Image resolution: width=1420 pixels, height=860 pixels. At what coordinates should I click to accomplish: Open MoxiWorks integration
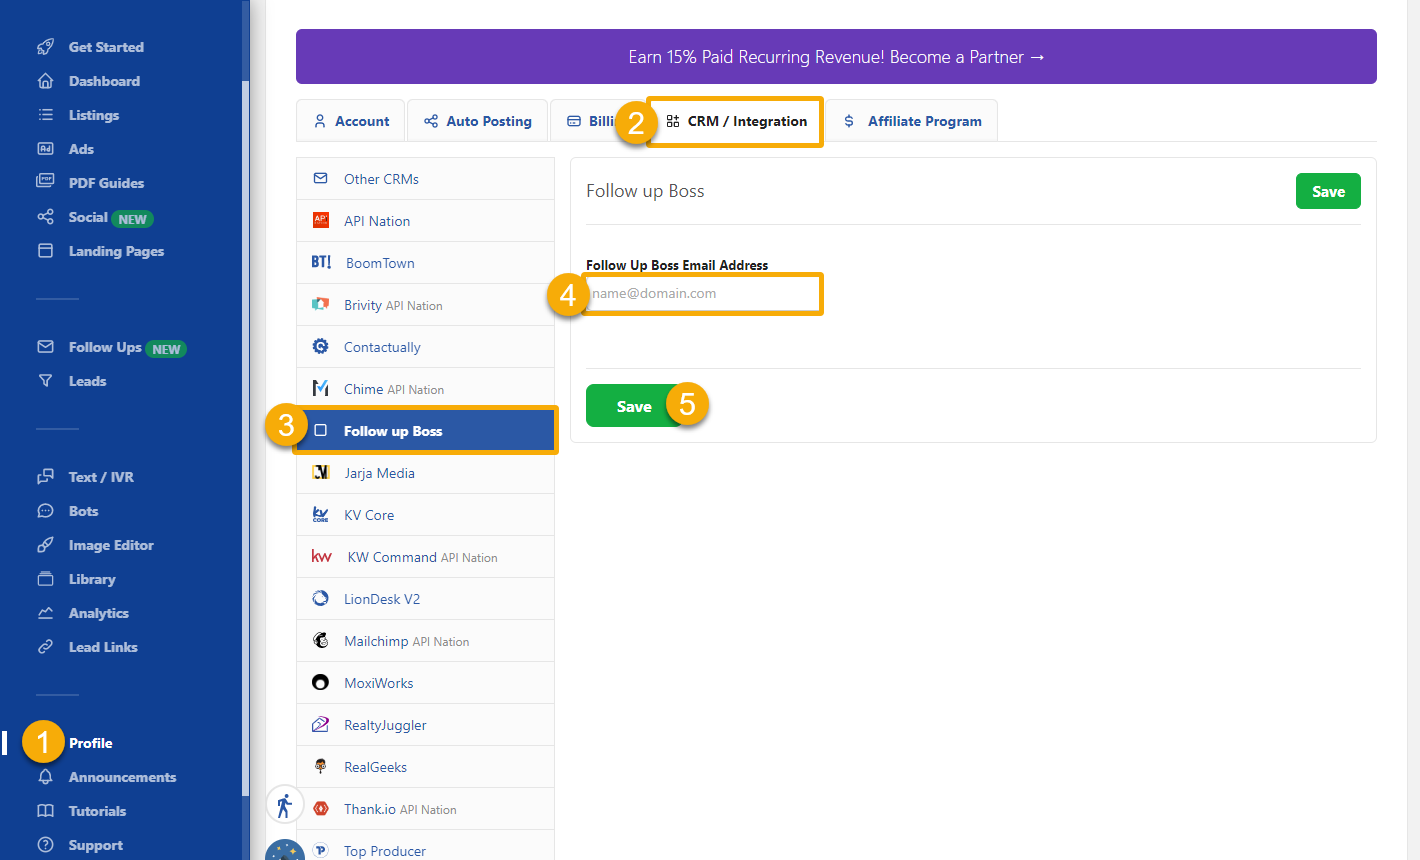[426, 683]
